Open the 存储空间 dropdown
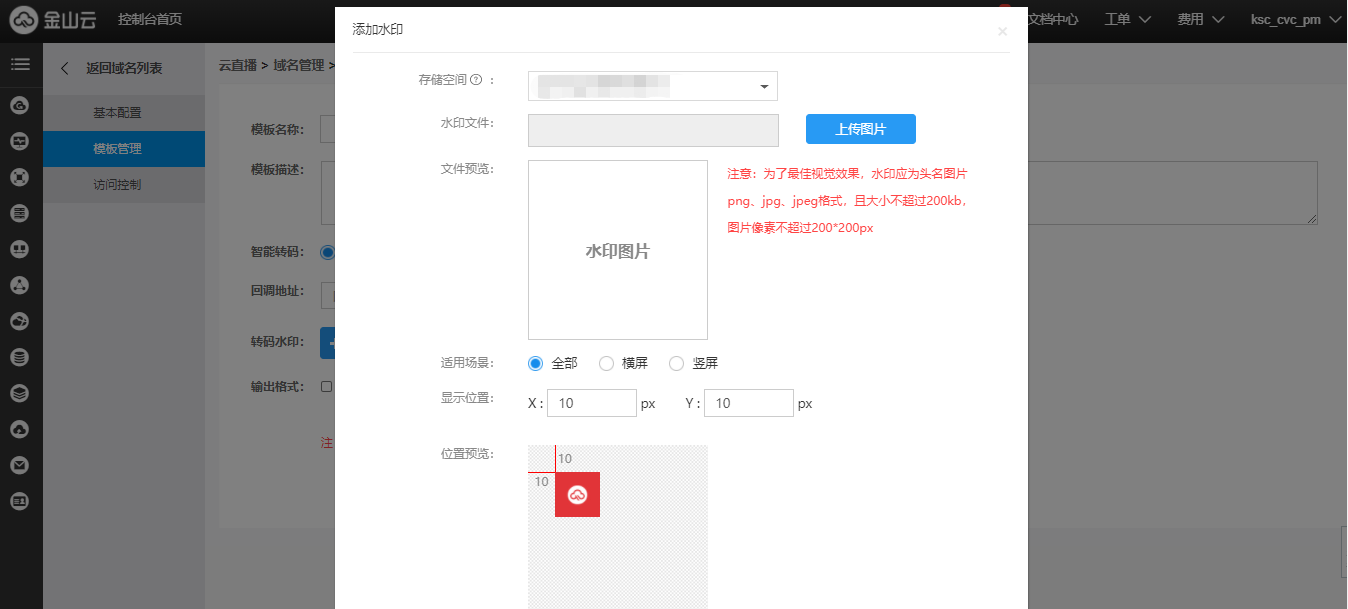This screenshot has height=609, width=1348. coord(653,86)
